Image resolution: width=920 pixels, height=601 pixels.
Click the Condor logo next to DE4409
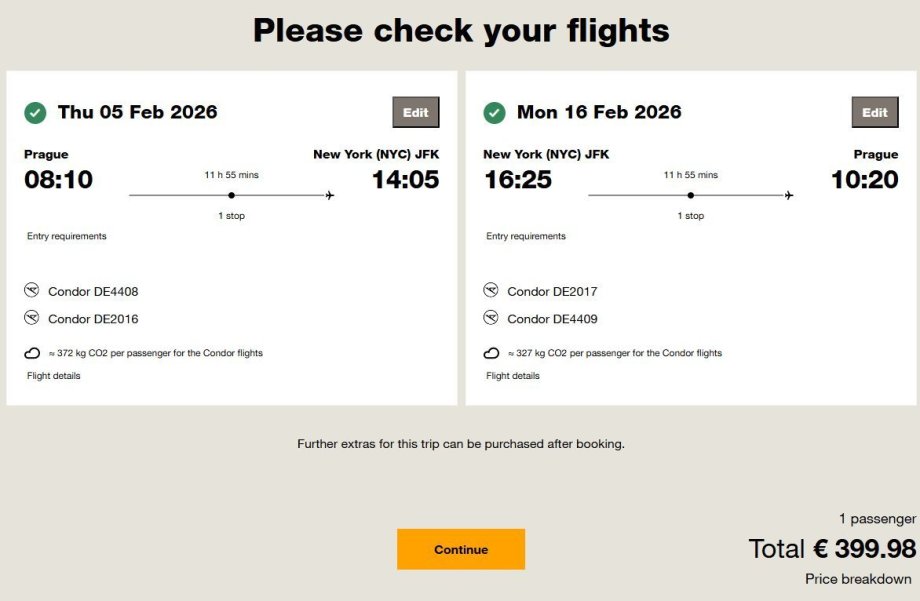tap(491, 319)
